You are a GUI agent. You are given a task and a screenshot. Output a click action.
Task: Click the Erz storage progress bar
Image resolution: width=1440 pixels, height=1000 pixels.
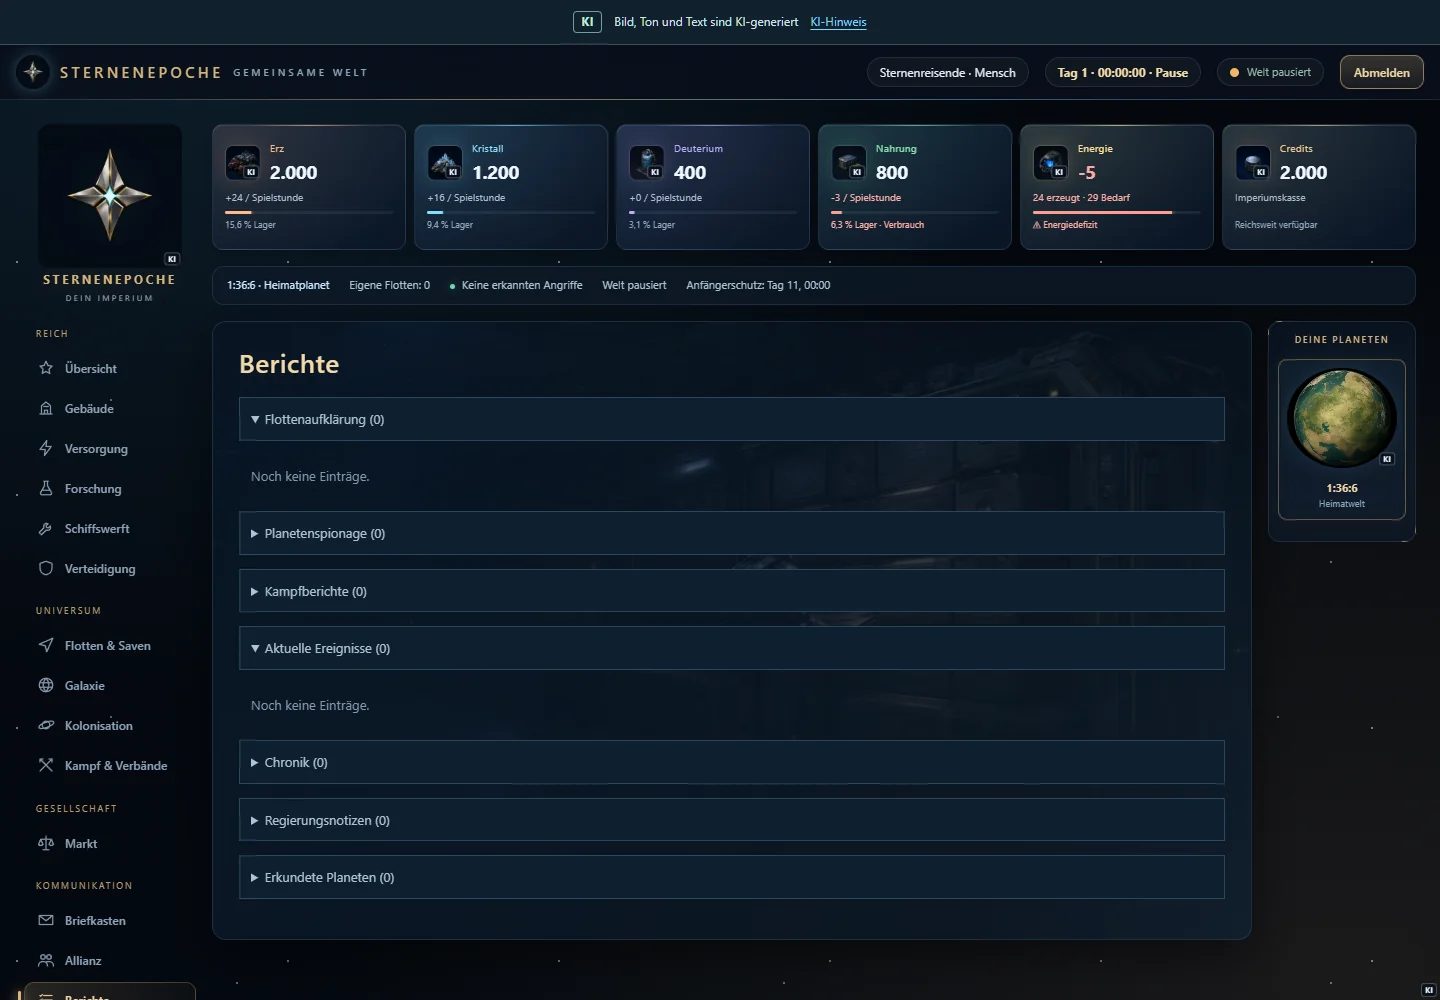(309, 212)
